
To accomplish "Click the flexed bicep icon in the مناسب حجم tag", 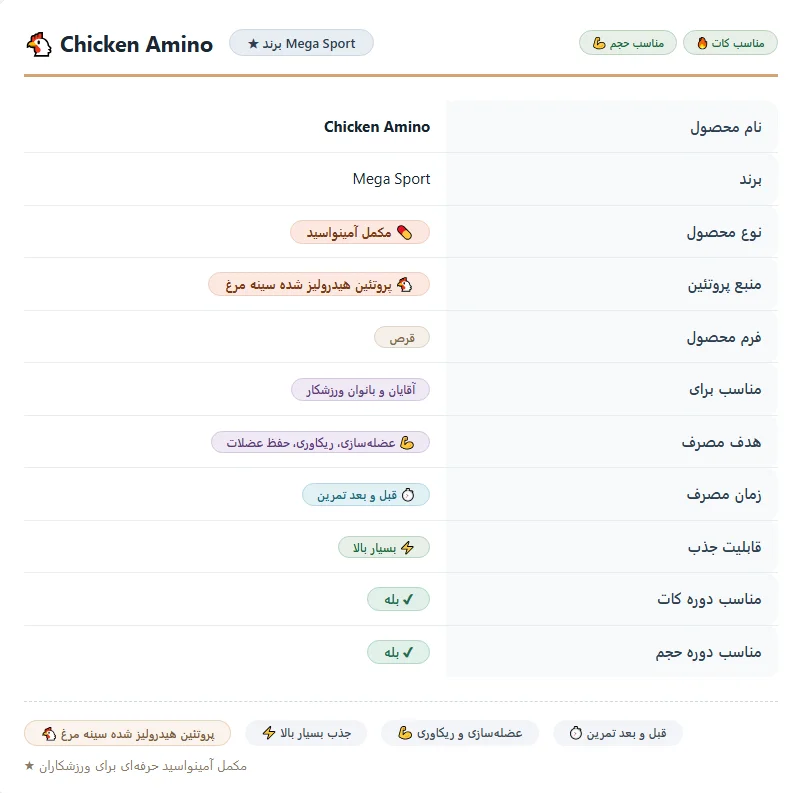I will (x=599, y=43).
